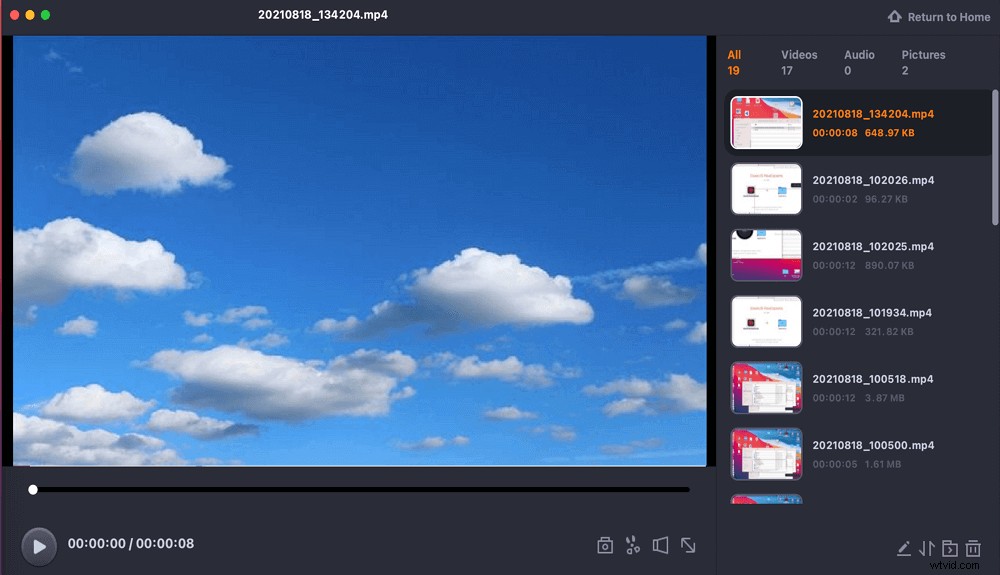Open the Audio tab

coord(859,62)
